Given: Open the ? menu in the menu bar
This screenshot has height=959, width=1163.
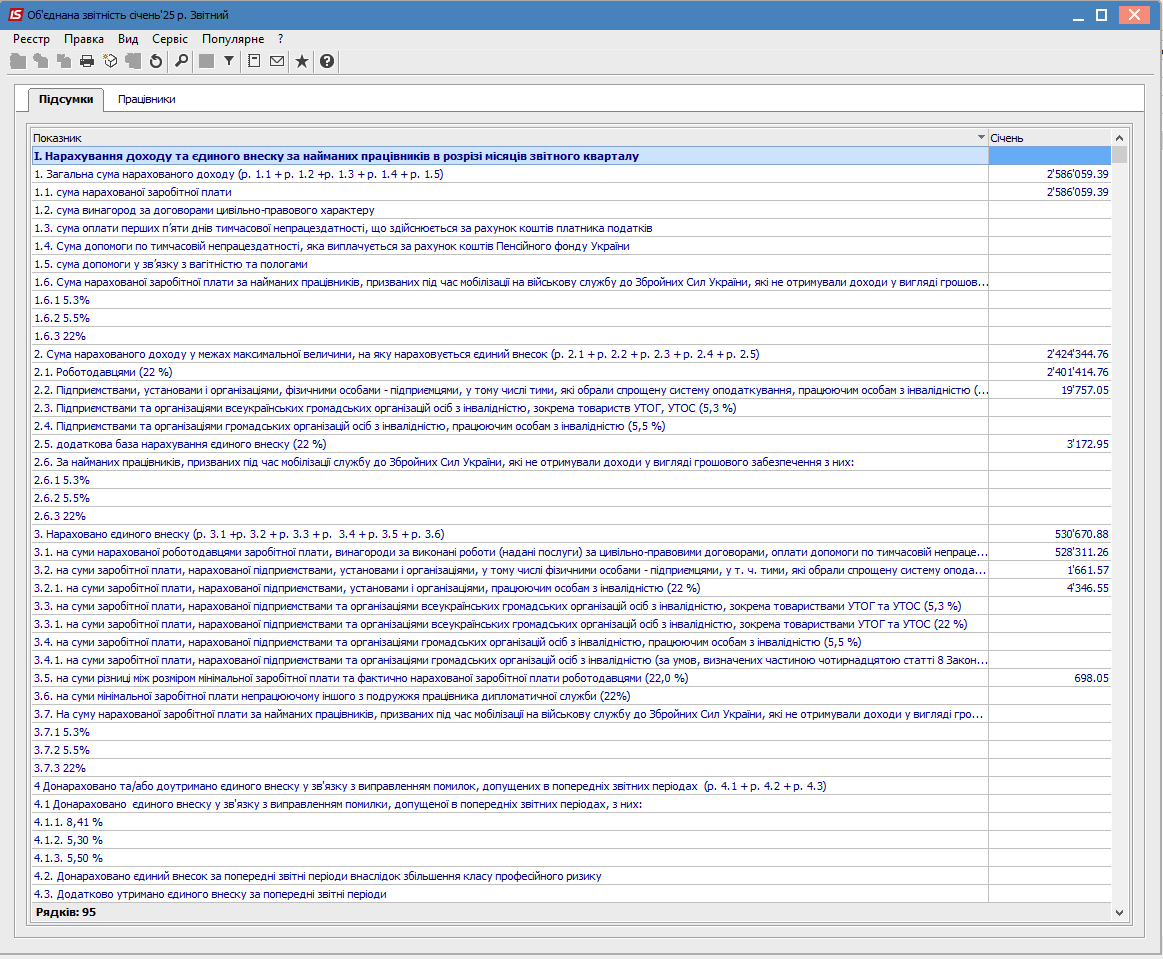Looking at the screenshot, I should (x=280, y=39).
